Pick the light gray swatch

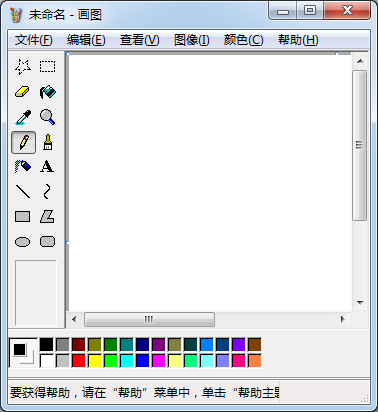[63, 361]
